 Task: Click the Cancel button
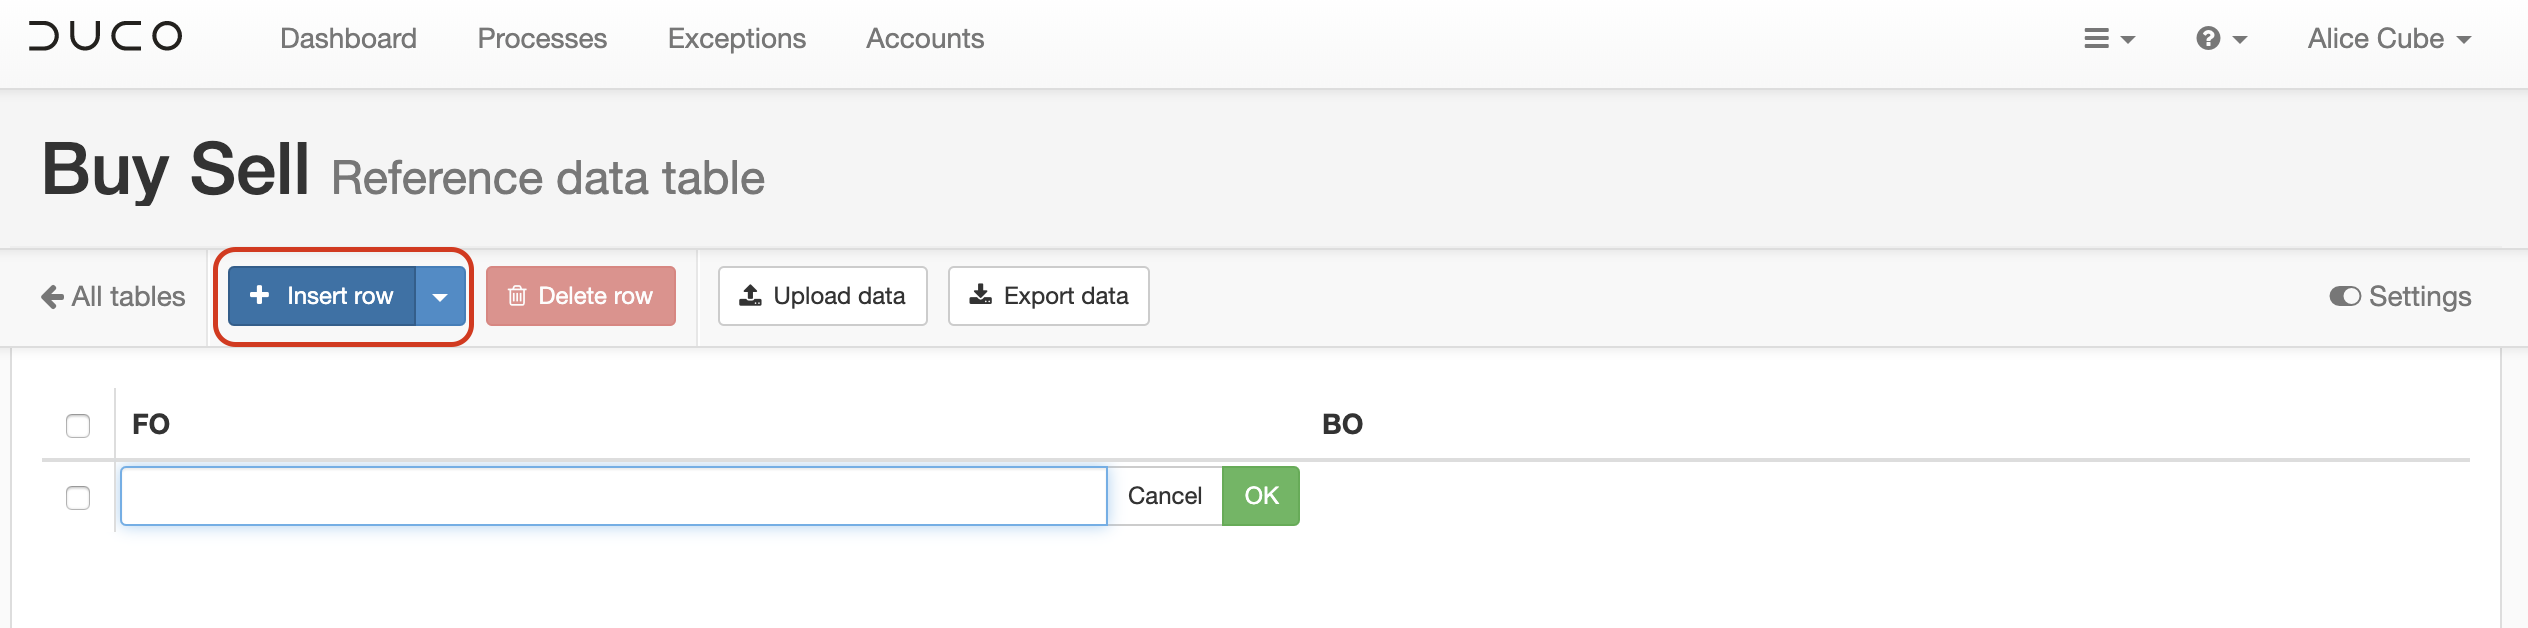(1165, 496)
